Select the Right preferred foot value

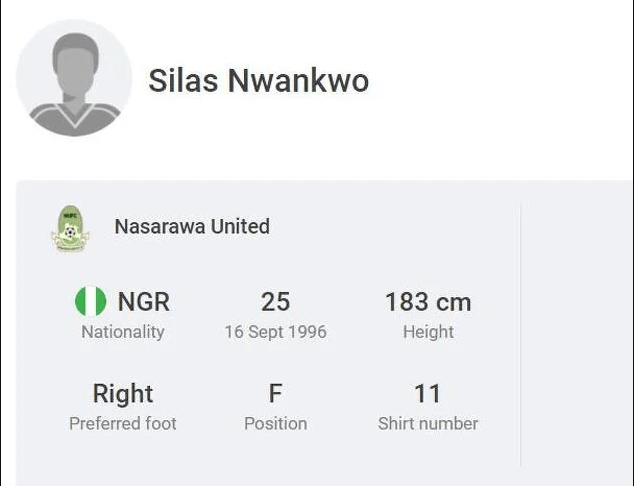[123, 394]
